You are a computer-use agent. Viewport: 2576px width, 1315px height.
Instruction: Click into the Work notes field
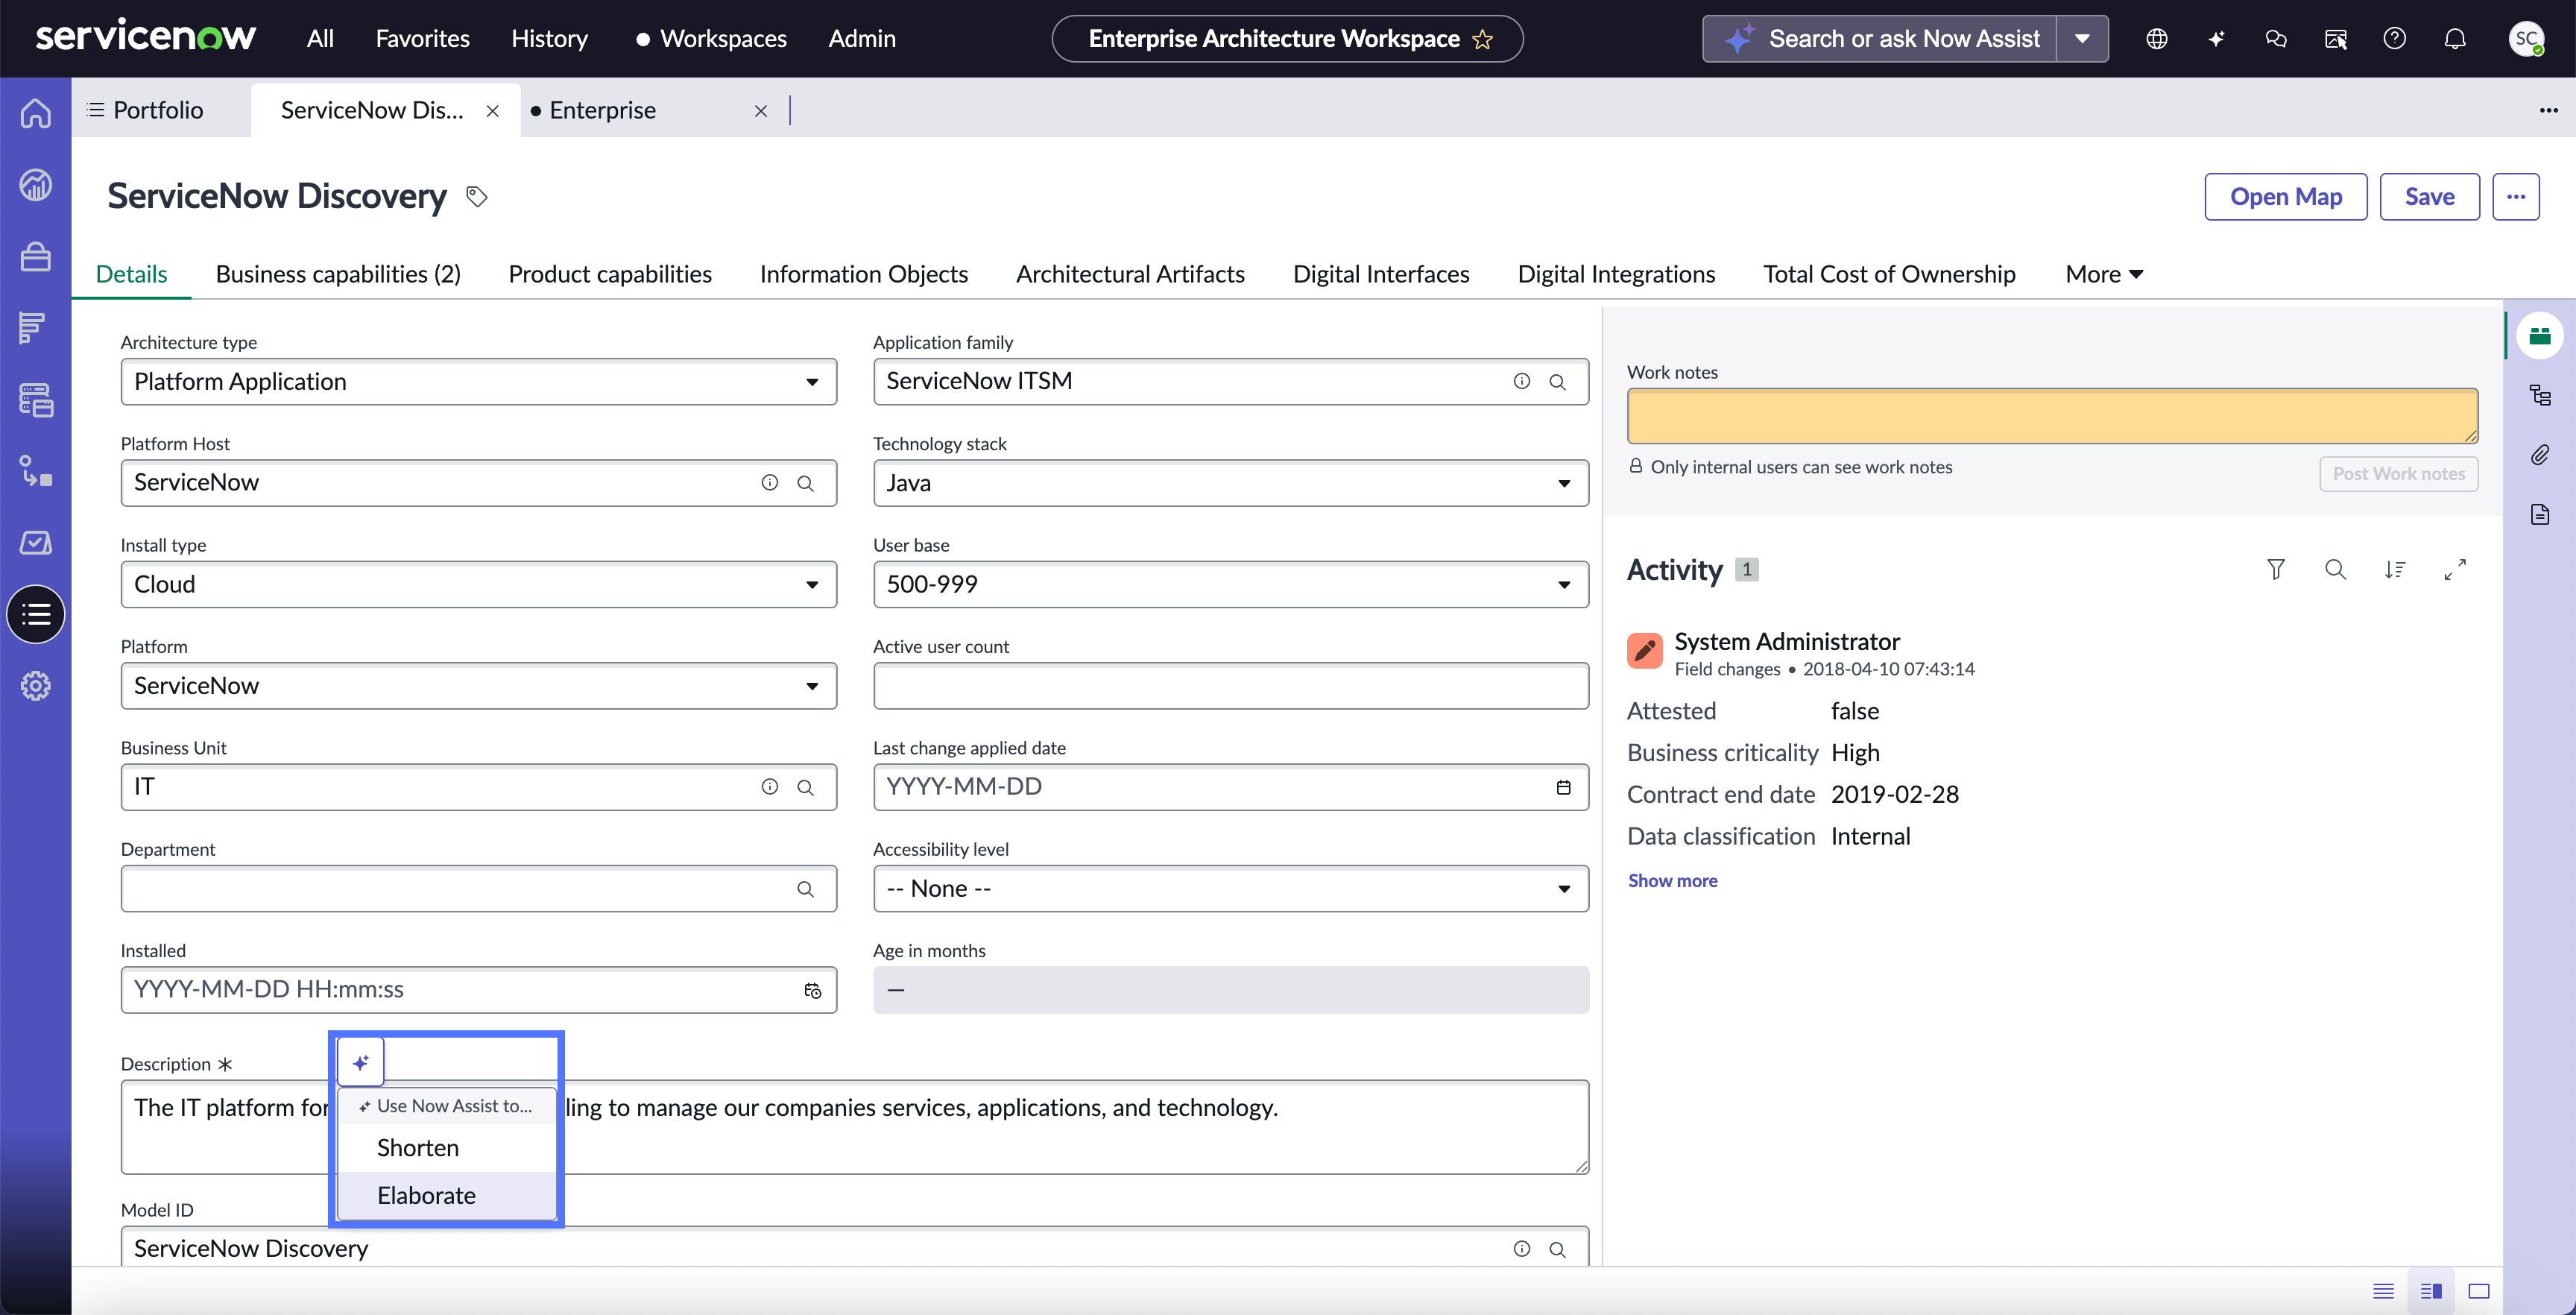pos(2052,416)
